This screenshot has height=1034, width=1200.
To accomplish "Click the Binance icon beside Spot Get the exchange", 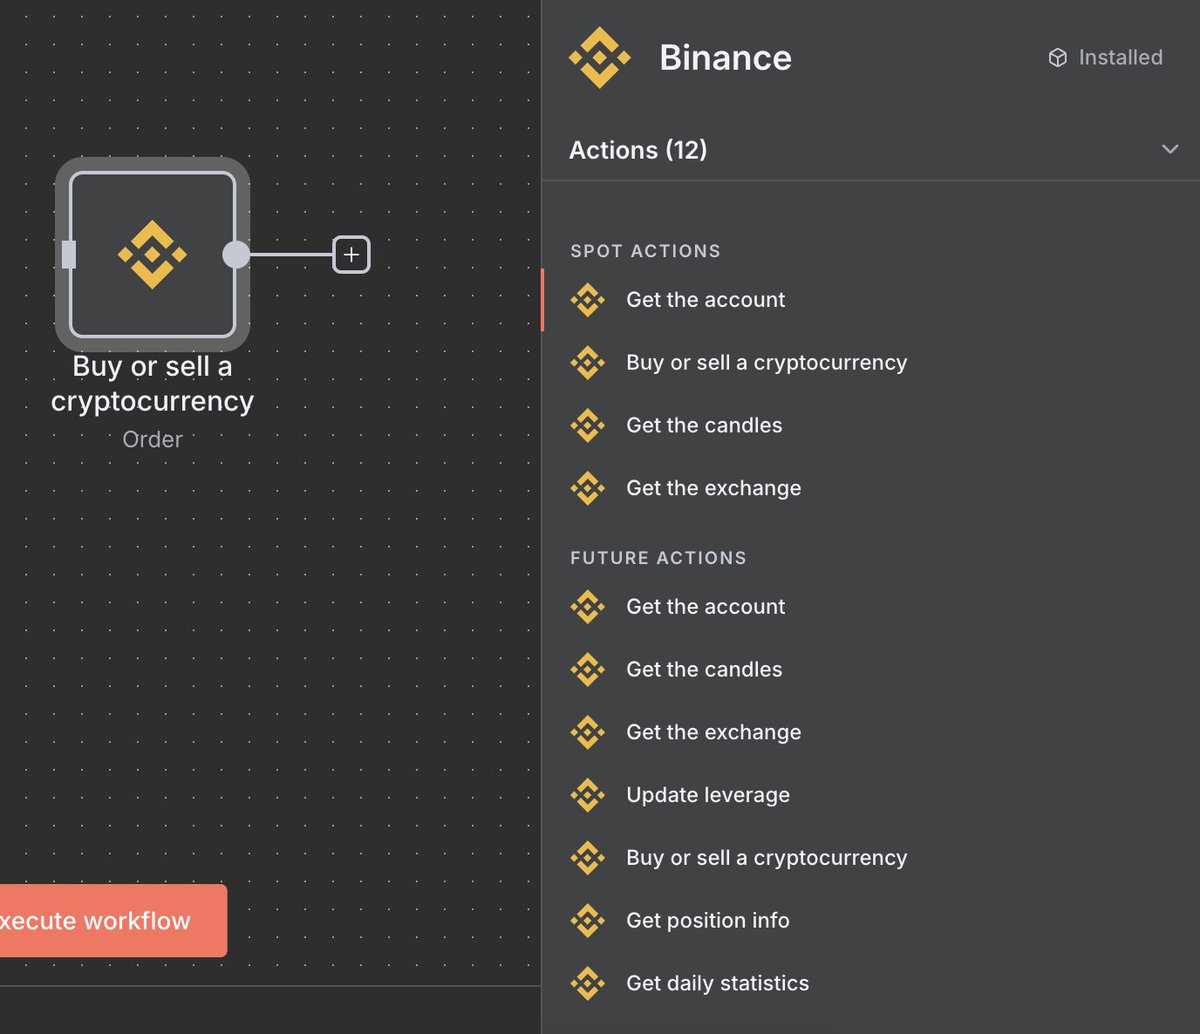I will [587, 489].
